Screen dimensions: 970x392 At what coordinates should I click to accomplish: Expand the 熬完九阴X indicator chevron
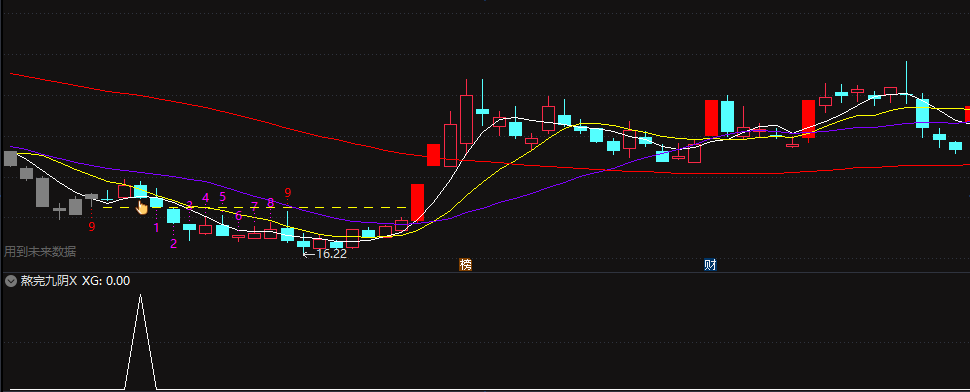[11, 281]
